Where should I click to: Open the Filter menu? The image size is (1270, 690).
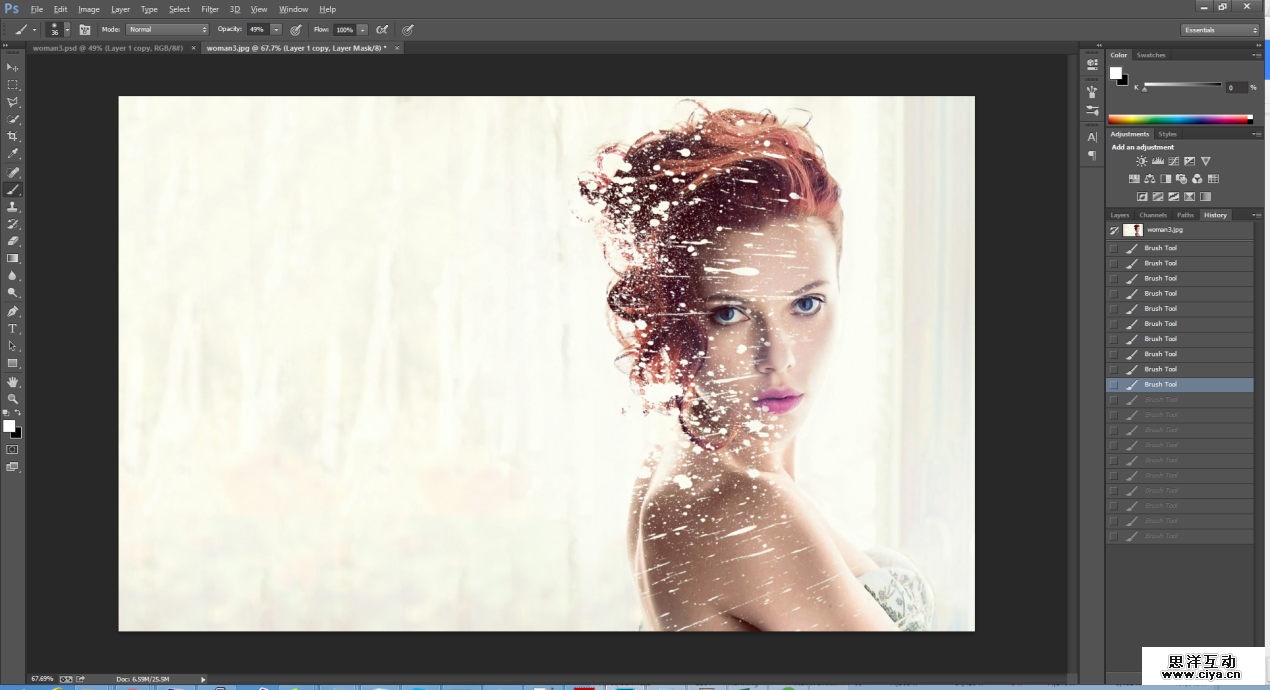click(x=210, y=9)
